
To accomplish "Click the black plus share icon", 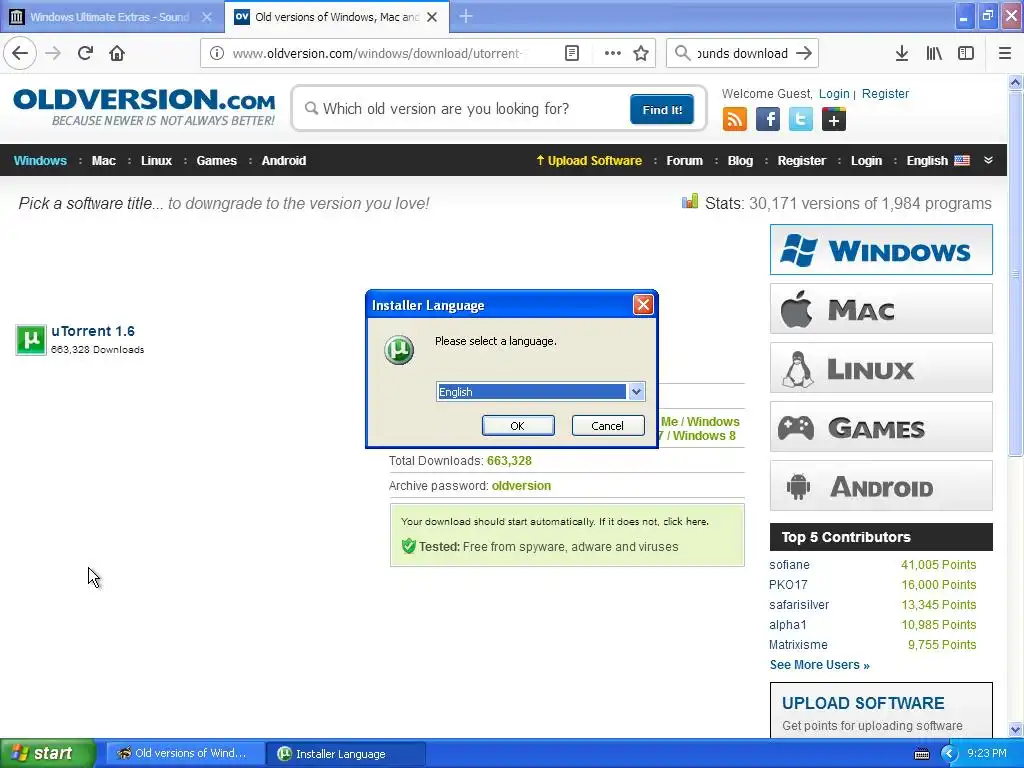I will pyautogui.click(x=834, y=120).
